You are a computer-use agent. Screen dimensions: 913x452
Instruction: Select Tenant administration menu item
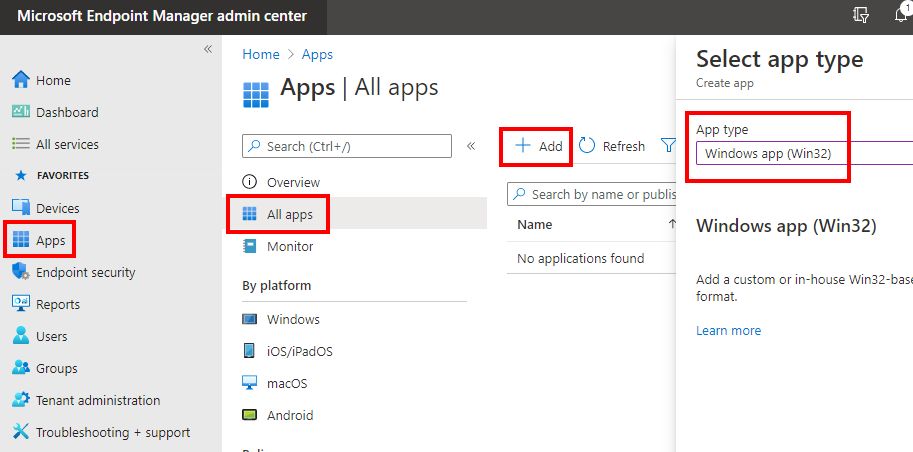click(98, 401)
